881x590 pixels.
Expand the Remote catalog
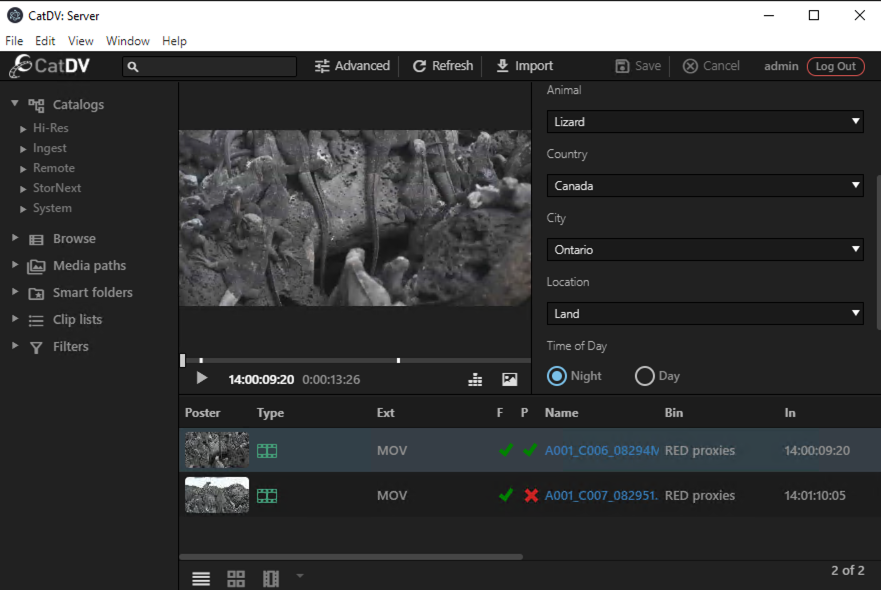[23, 169]
